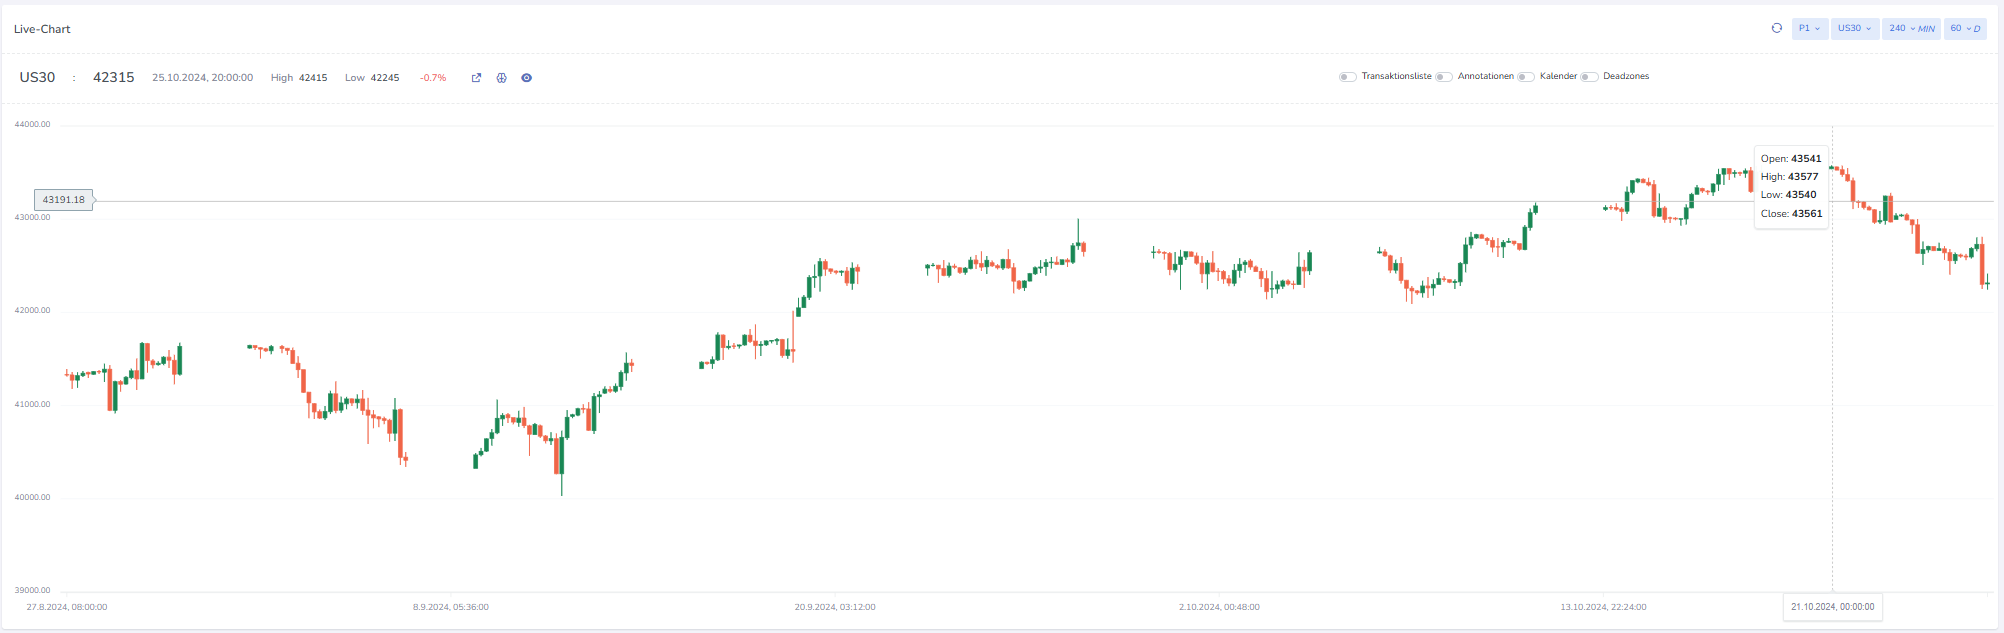Click the Low: 43540 tooltip value
This screenshot has width=2004, height=633.
tap(1789, 195)
